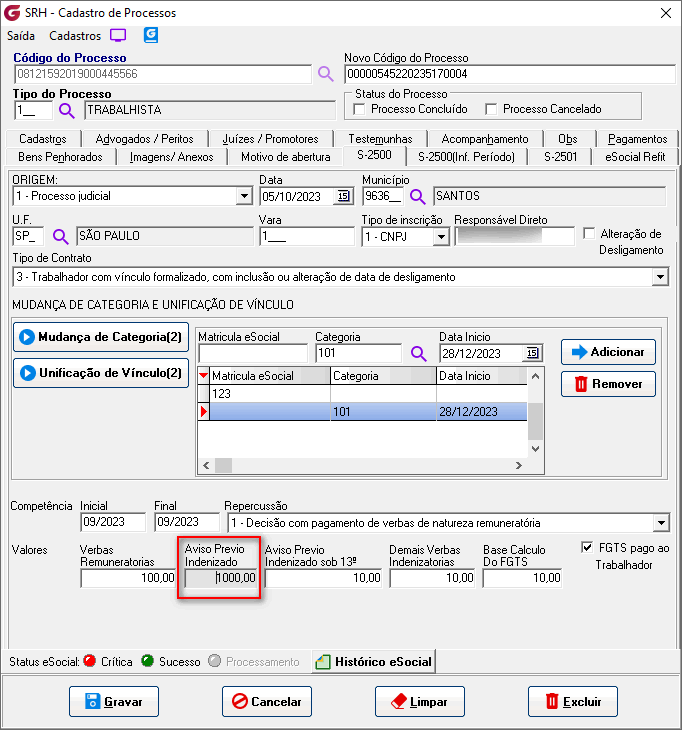This screenshot has width=682, height=730.
Task: Check the Processo Cancelado option
Action: [x=491, y=109]
